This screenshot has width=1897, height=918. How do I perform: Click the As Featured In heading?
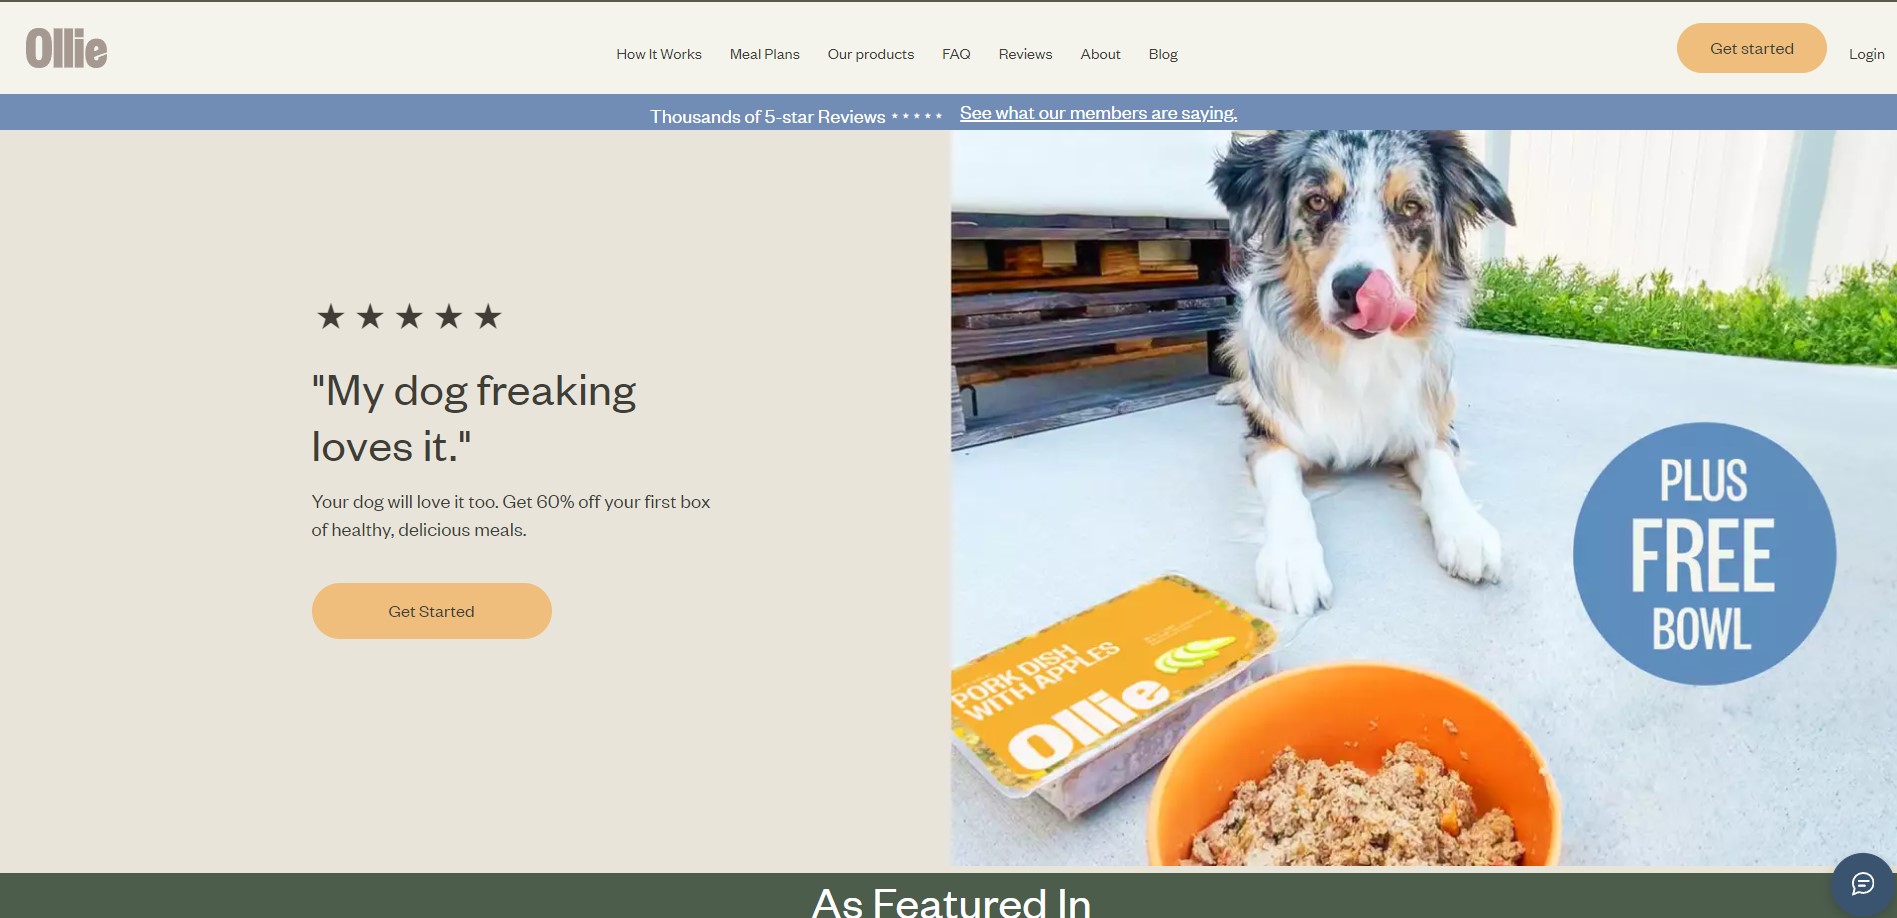pos(951,903)
